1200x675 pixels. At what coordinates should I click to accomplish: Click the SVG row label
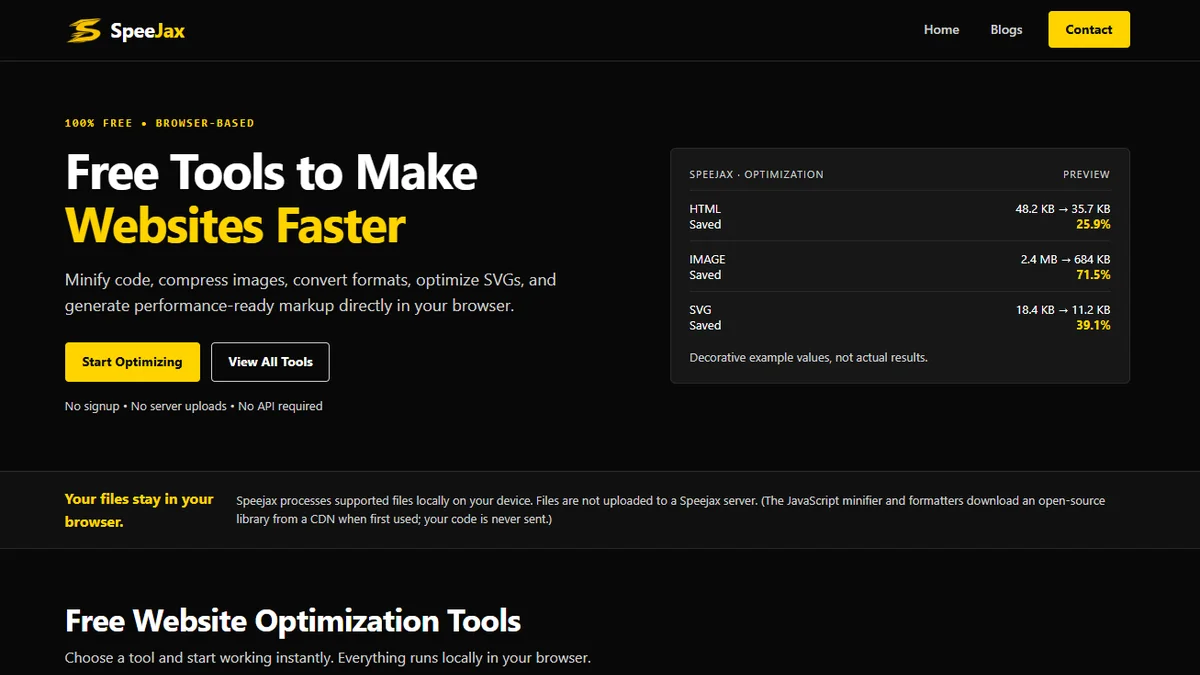[x=700, y=310]
